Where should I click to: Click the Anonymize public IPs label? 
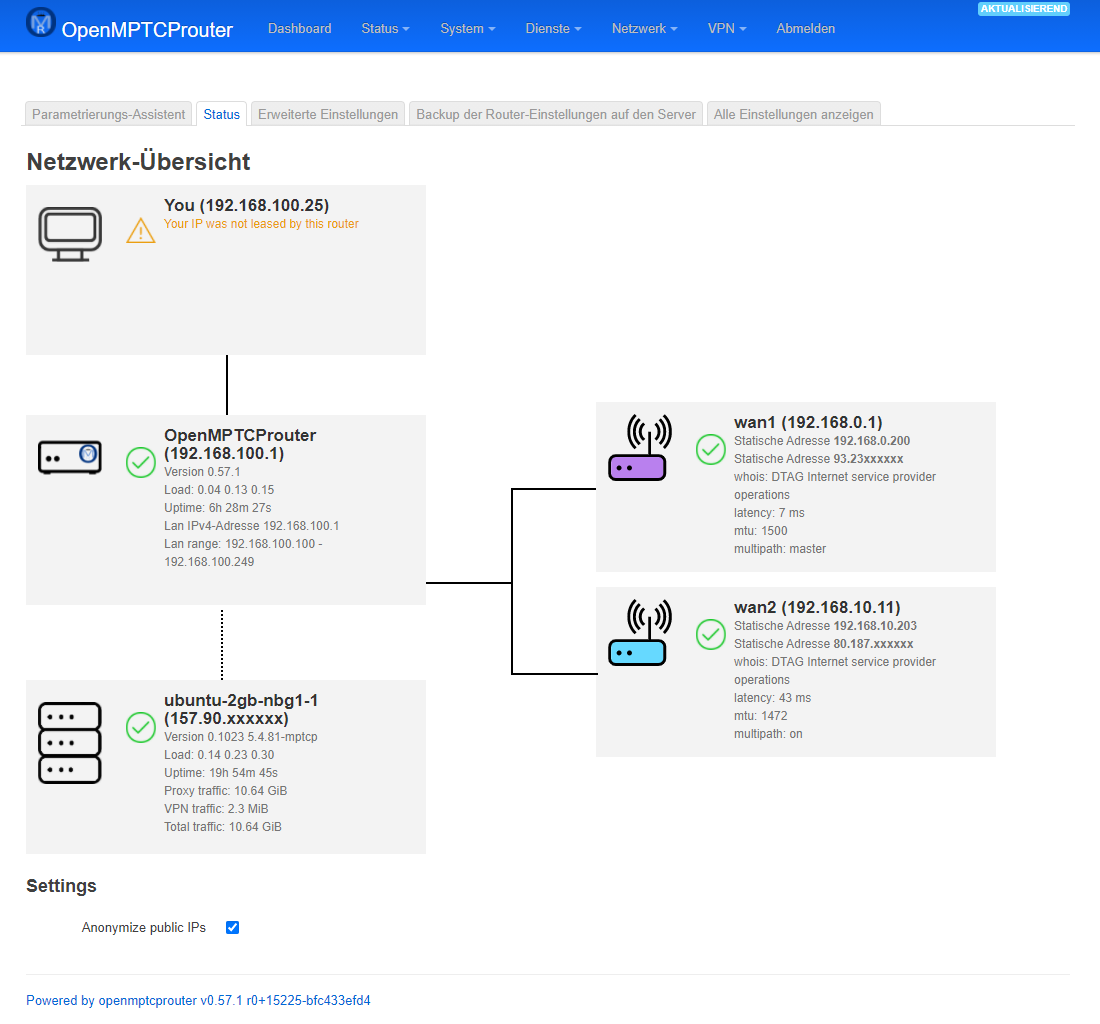144,928
